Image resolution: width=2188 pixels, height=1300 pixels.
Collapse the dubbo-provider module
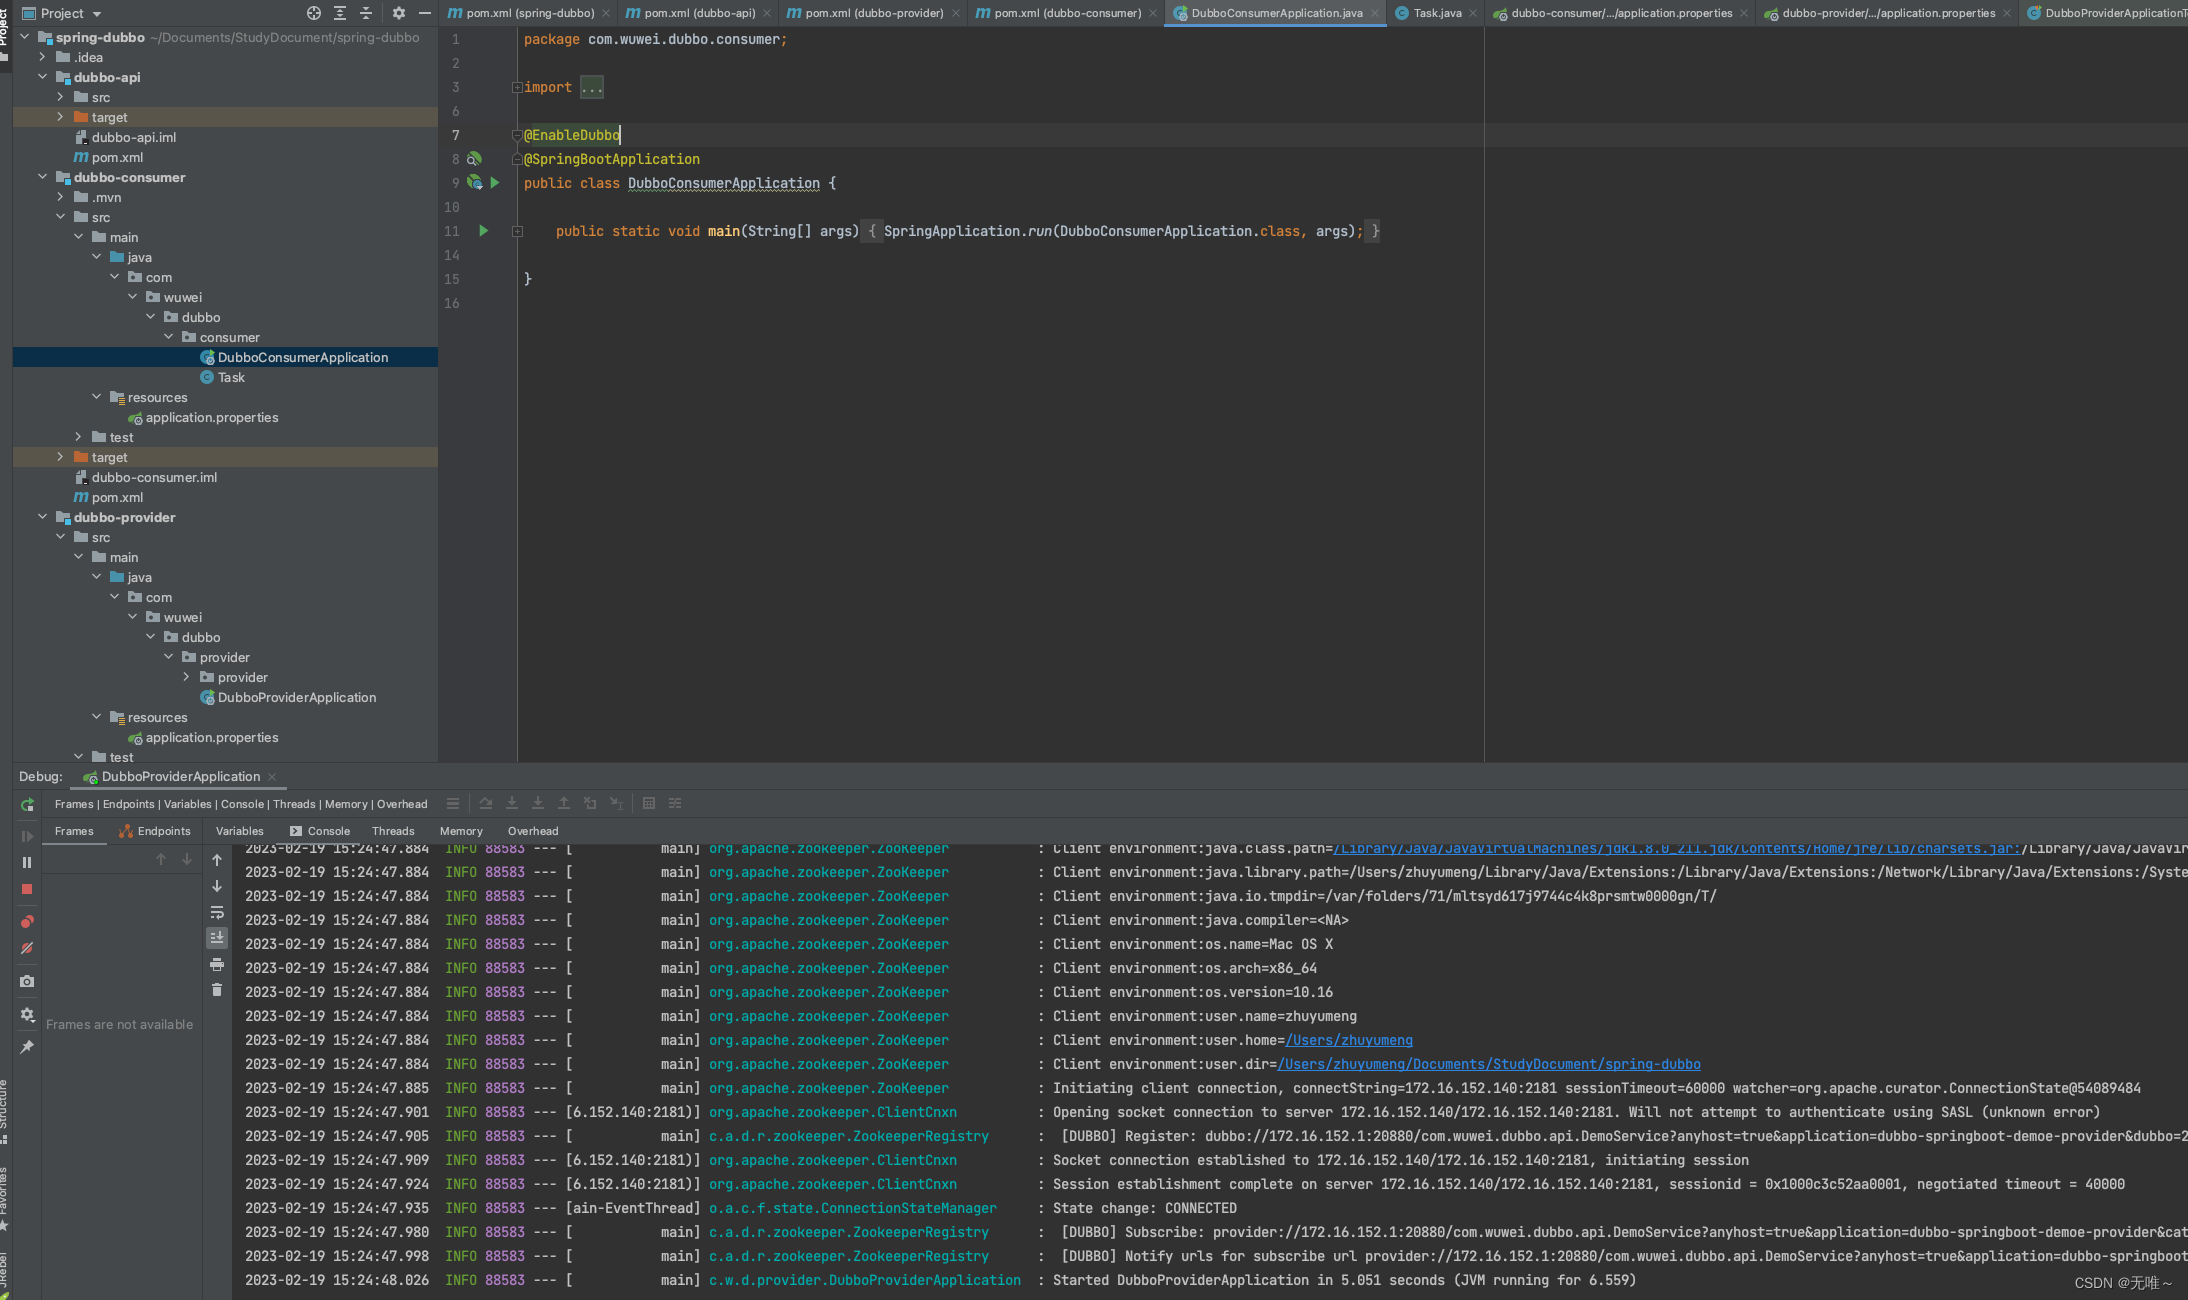point(42,517)
